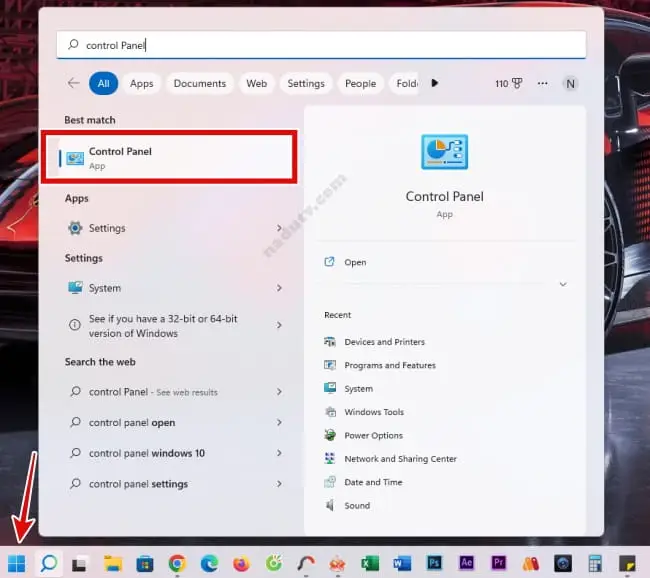Switch to the Web filter tab
The image size is (650, 578).
pos(257,83)
